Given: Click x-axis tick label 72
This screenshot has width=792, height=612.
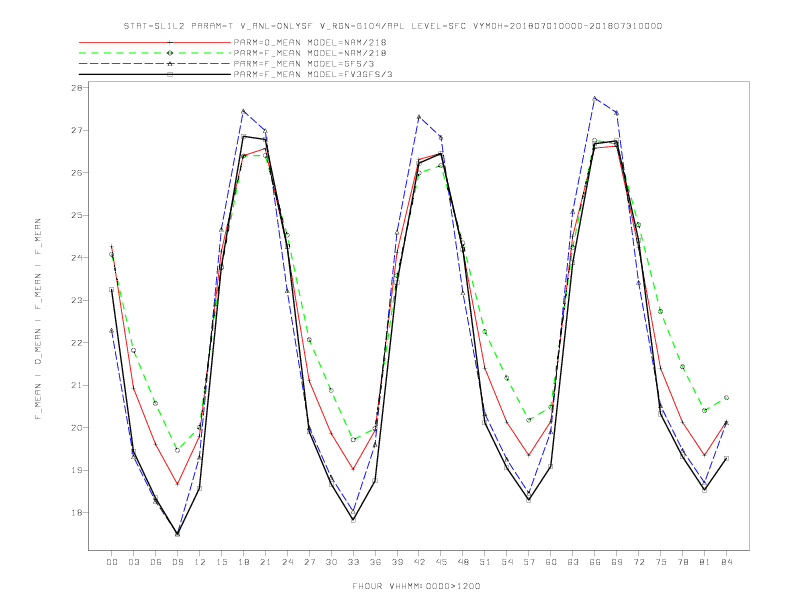Looking at the screenshot, I should 638,562.
